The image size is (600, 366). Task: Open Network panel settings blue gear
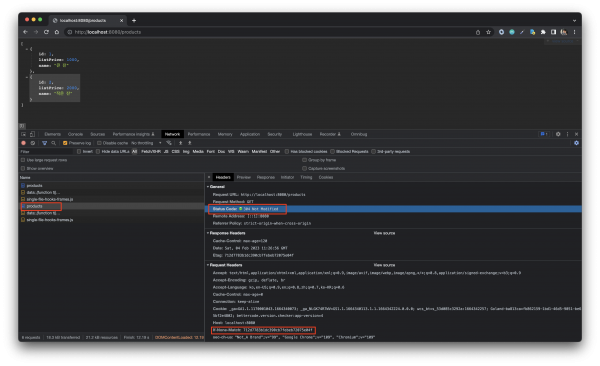576,143
